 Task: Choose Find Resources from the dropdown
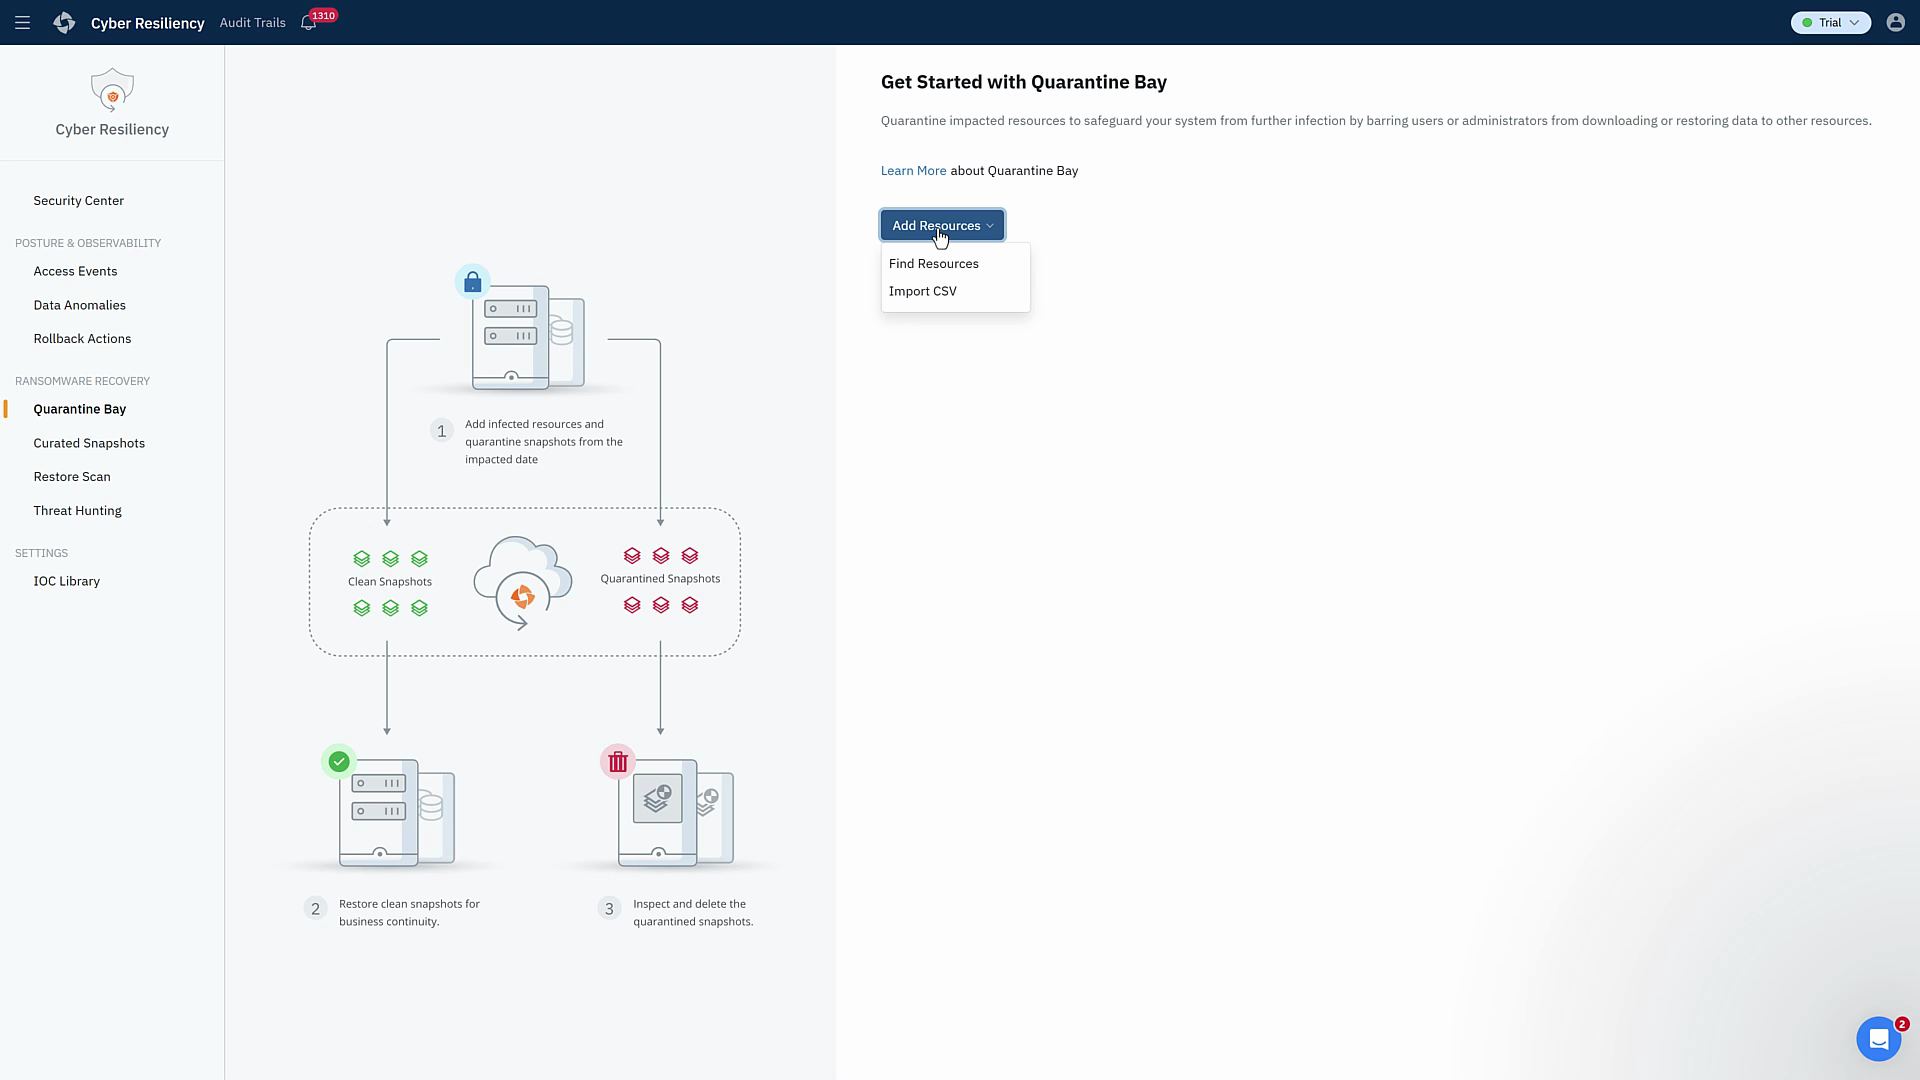(x=934, y=264)
